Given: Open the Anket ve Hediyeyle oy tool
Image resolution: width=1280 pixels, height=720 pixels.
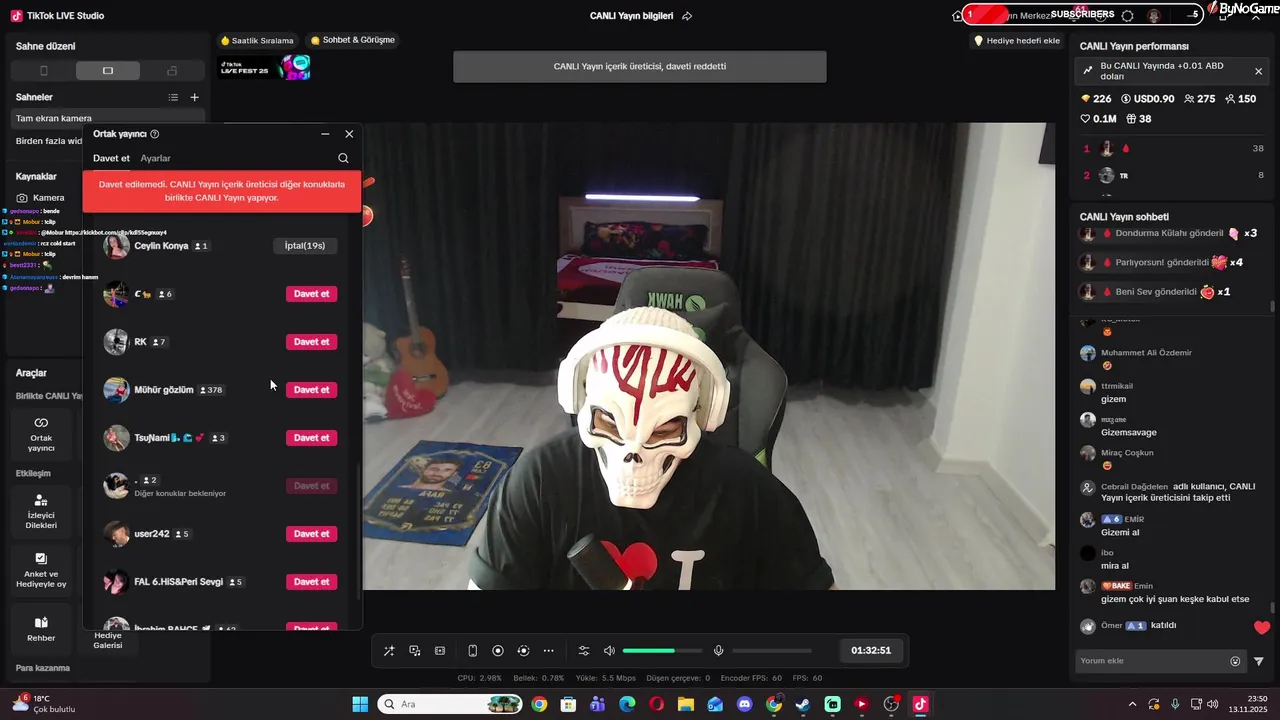Looking at the screenshot, I should [41, 570].
